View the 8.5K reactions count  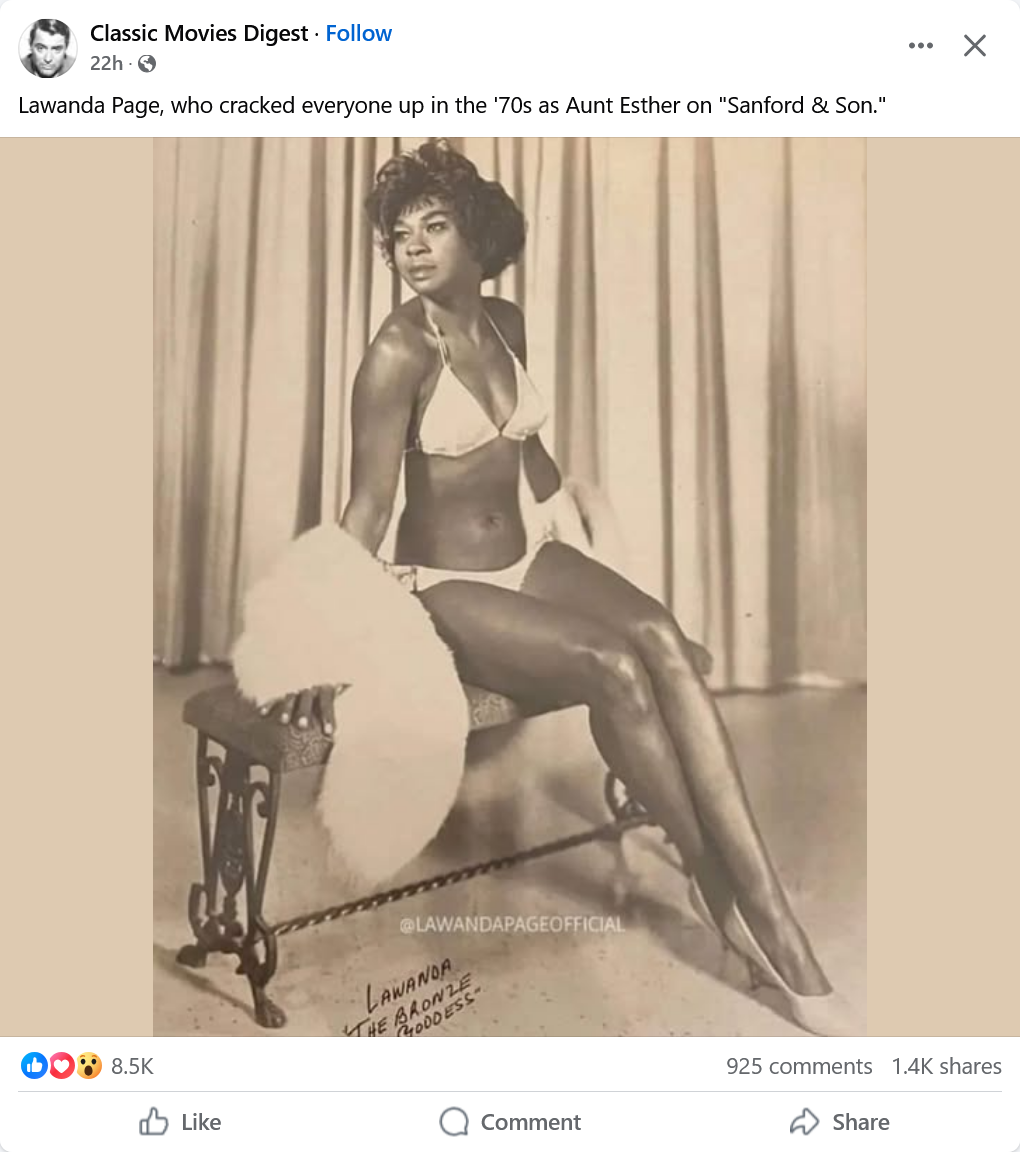tap(132, 1066)
